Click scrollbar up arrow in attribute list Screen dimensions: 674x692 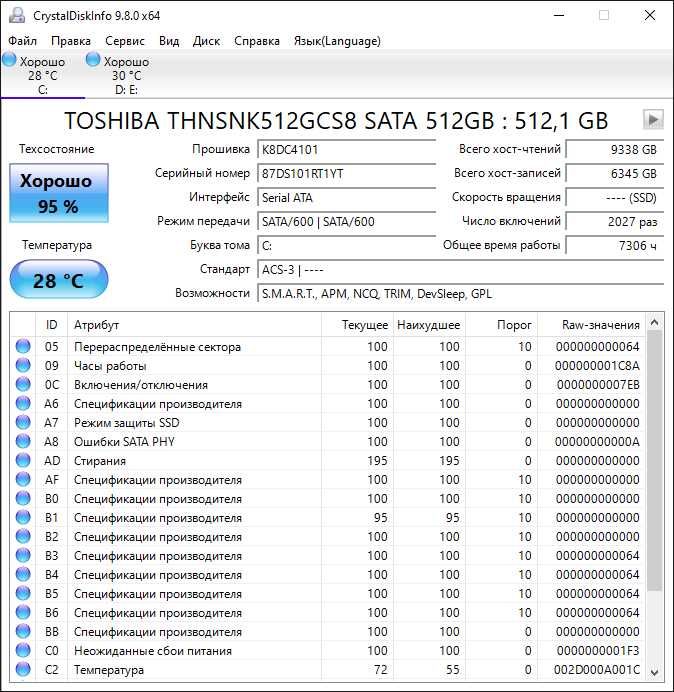(x=655, y=323)
